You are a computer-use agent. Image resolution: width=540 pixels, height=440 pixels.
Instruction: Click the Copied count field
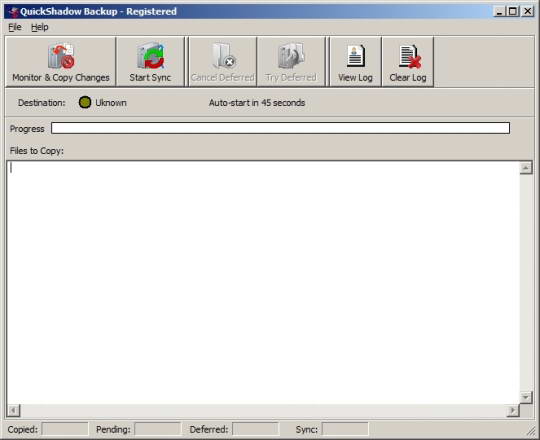[x=65, y=429]
